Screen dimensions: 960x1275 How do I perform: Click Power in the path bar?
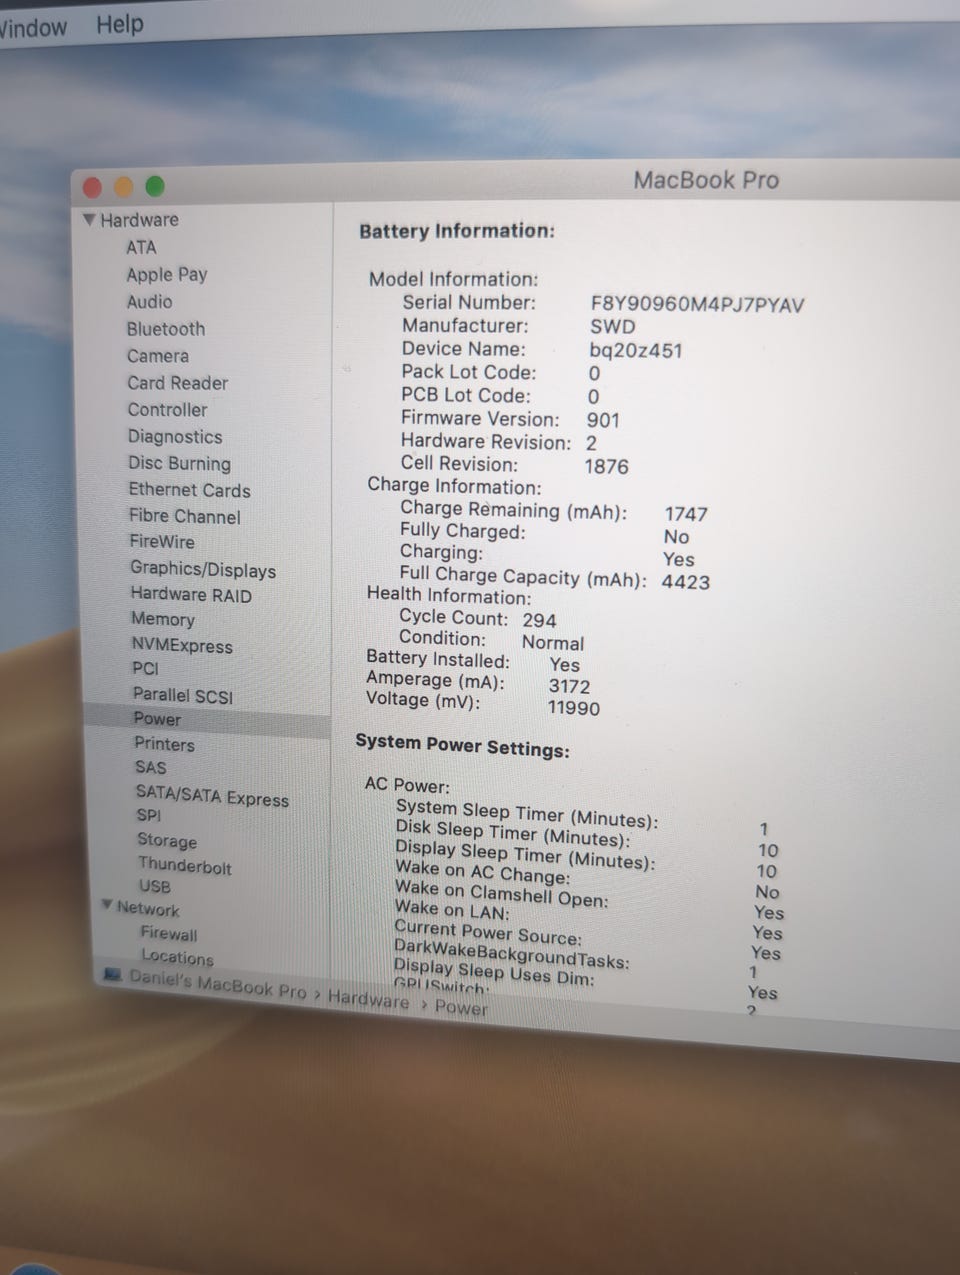(x=461, y=1007)
